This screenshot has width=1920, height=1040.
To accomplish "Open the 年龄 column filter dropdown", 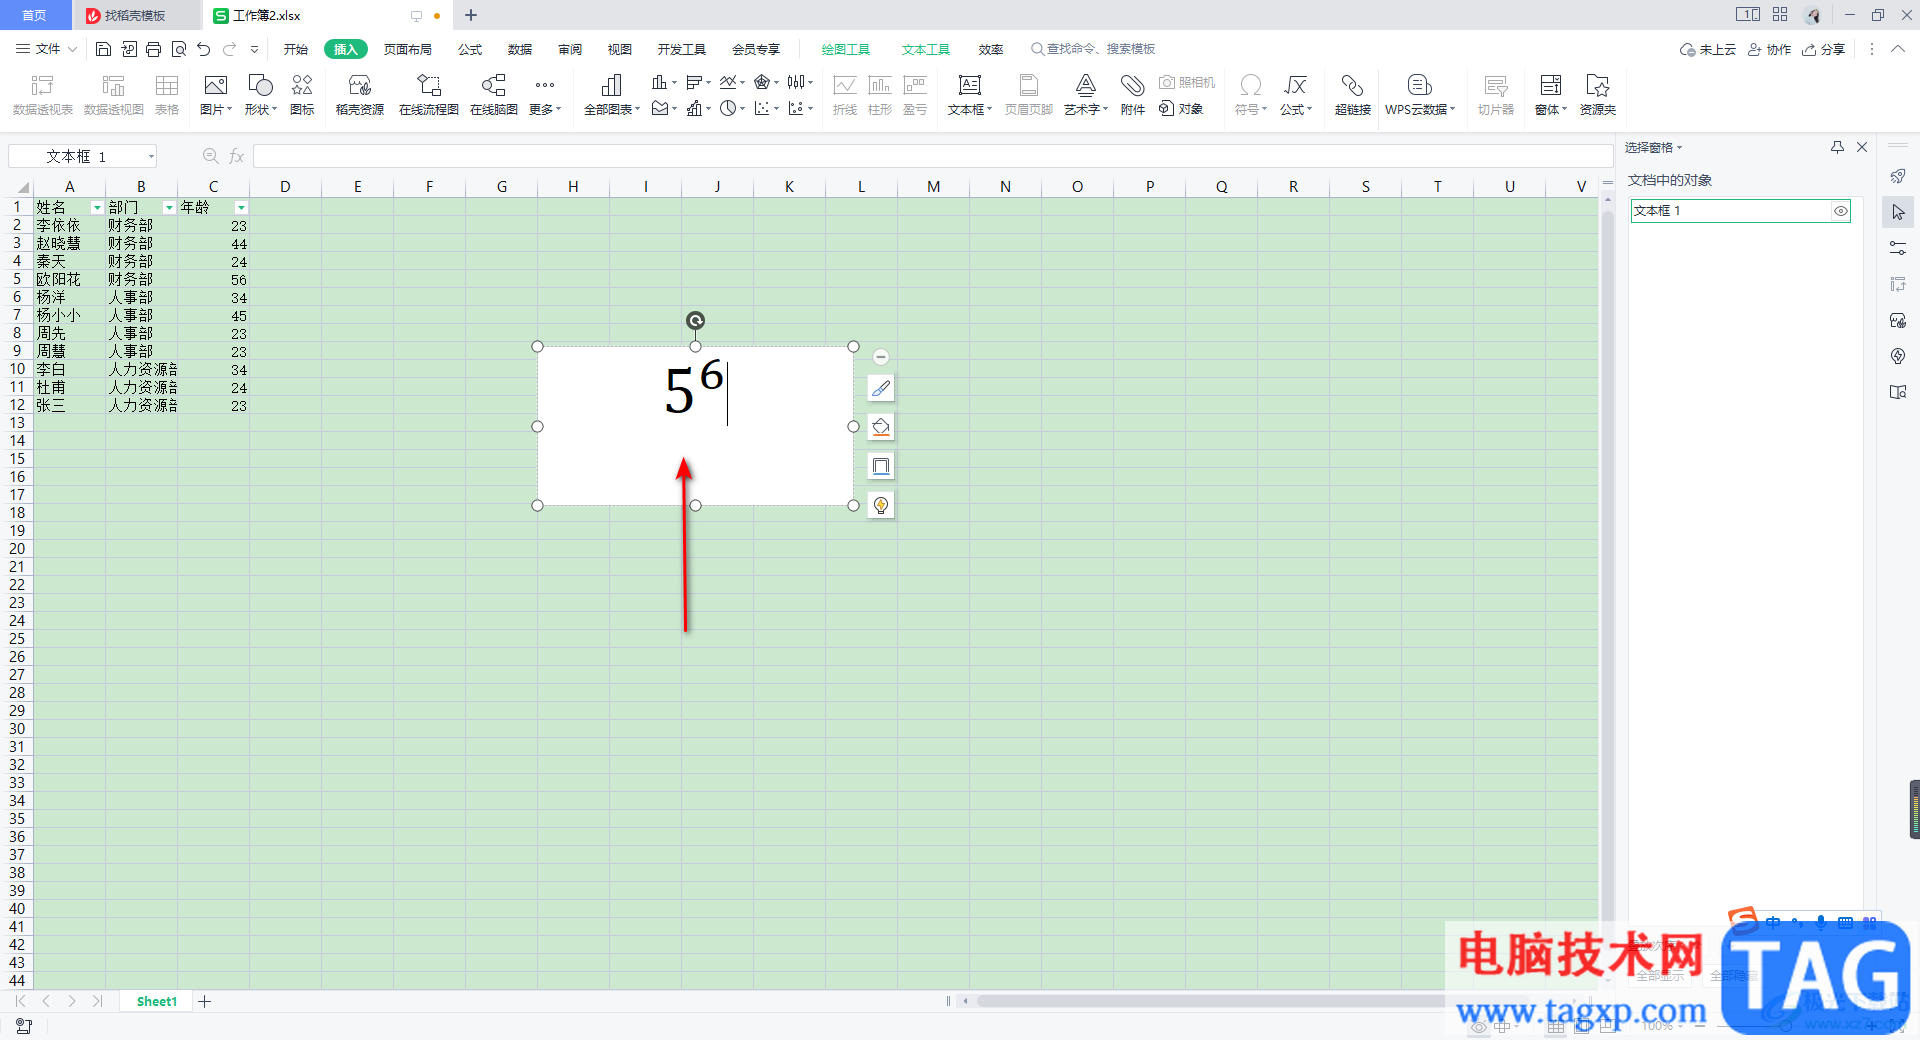I will coord(241,208).
